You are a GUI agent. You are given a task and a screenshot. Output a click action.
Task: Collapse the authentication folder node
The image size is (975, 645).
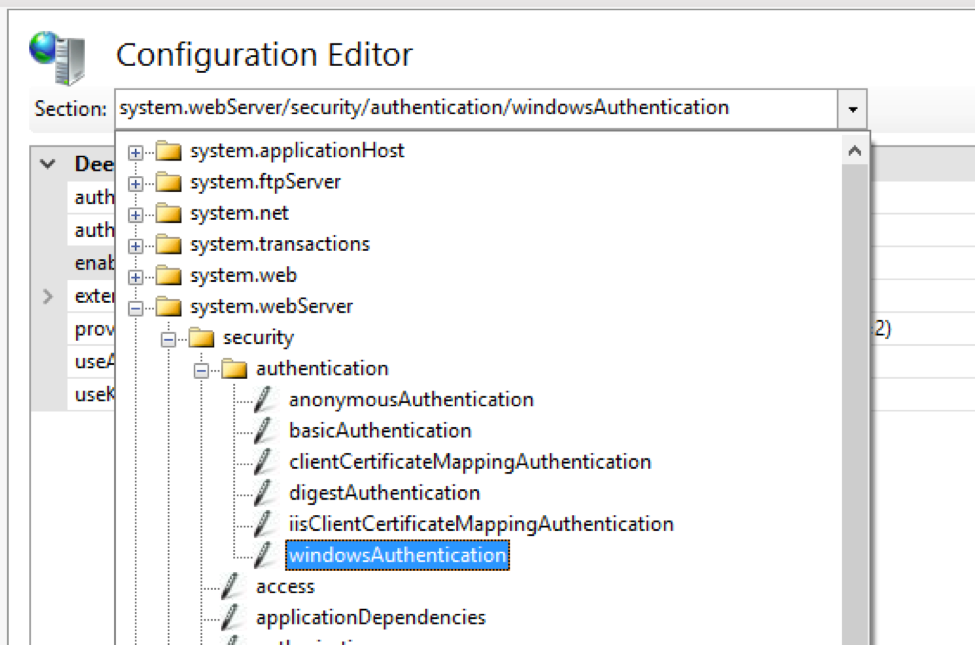coord(201,369)
